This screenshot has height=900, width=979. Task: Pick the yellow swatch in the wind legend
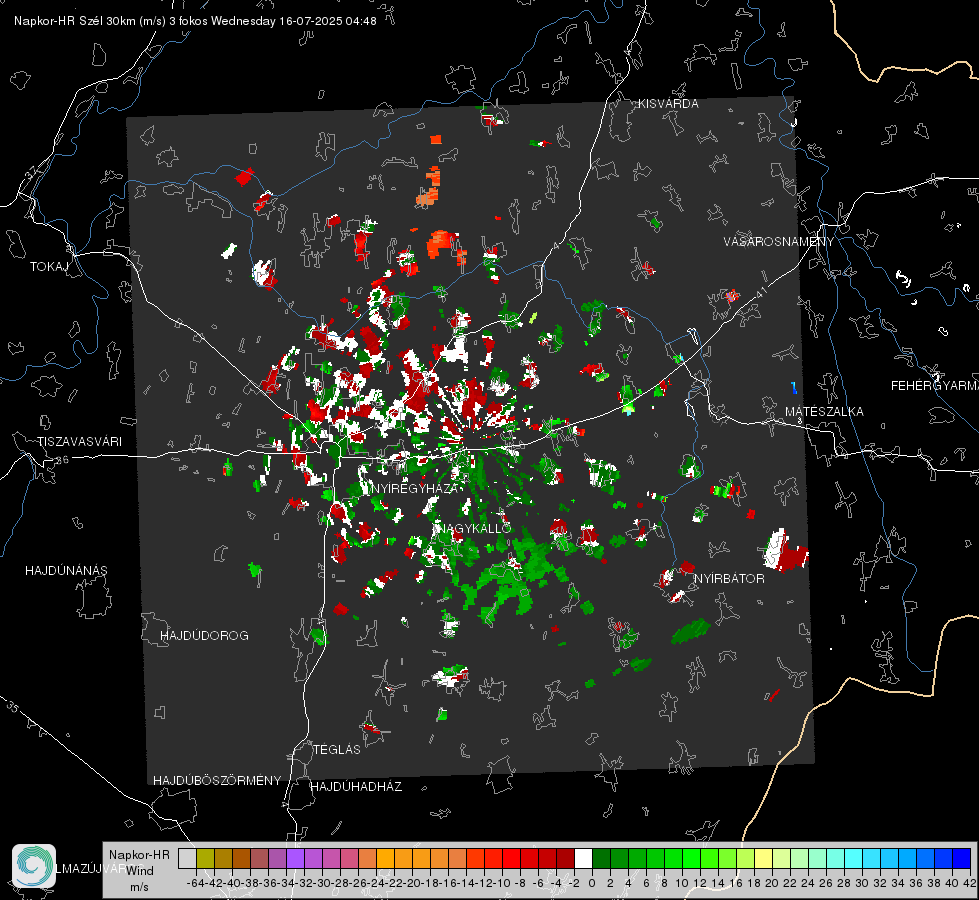[x=763, y=858]
